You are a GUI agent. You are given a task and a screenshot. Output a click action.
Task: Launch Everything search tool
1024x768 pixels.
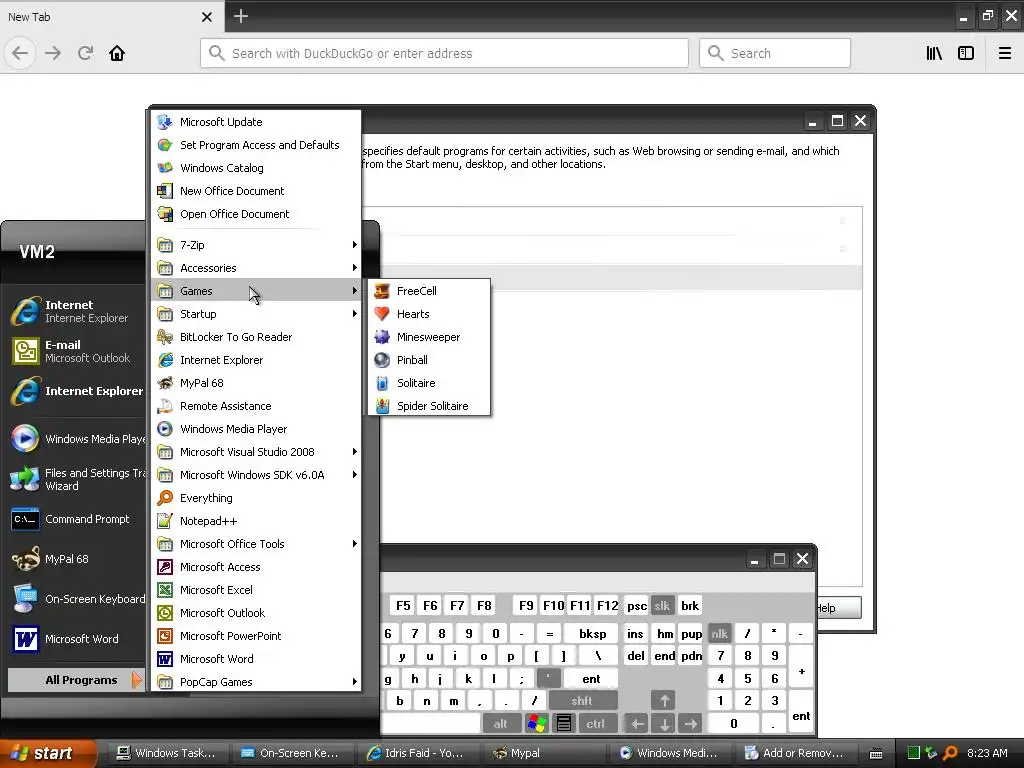256,498
